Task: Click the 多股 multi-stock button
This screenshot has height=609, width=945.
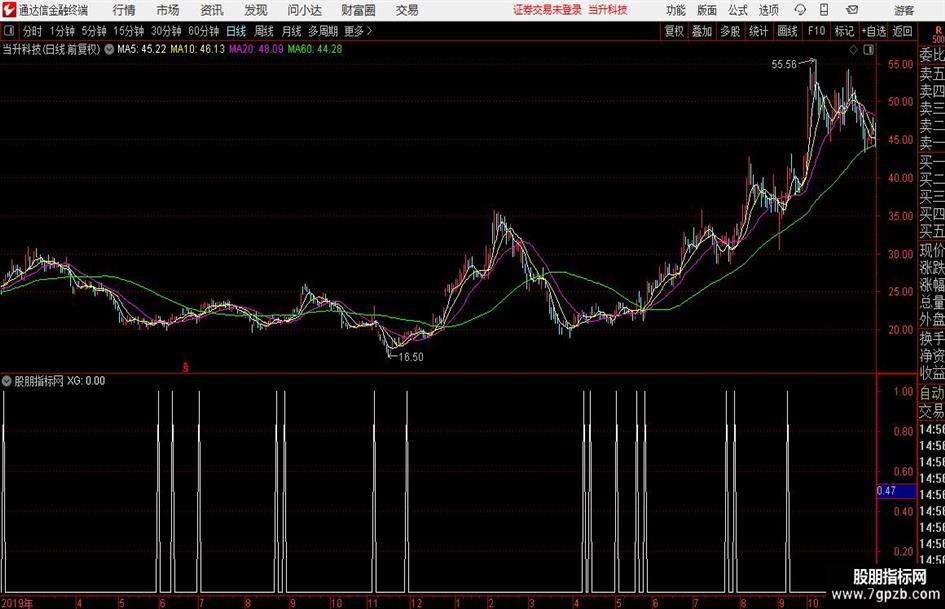Action: point(730,31)
